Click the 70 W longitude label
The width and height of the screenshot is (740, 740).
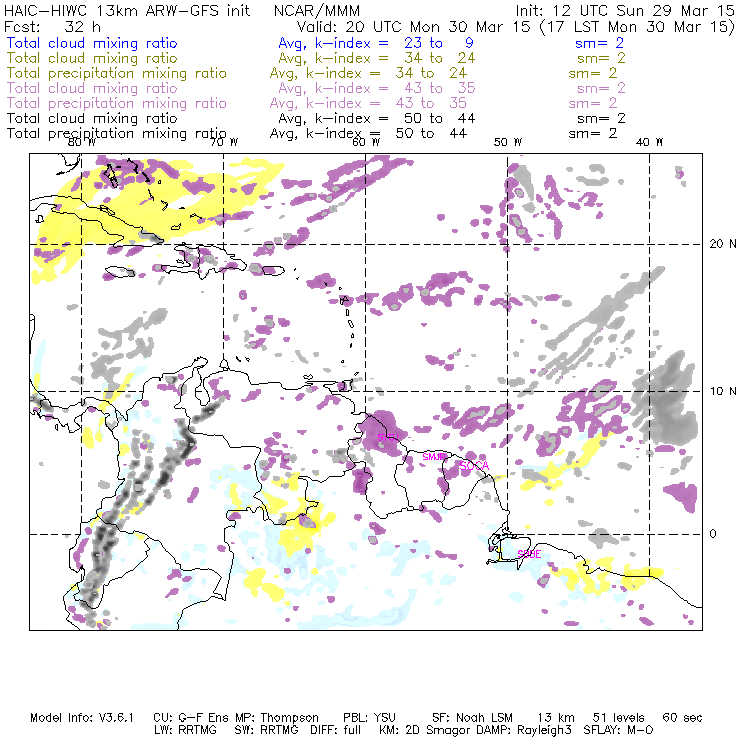coord(224,143)
